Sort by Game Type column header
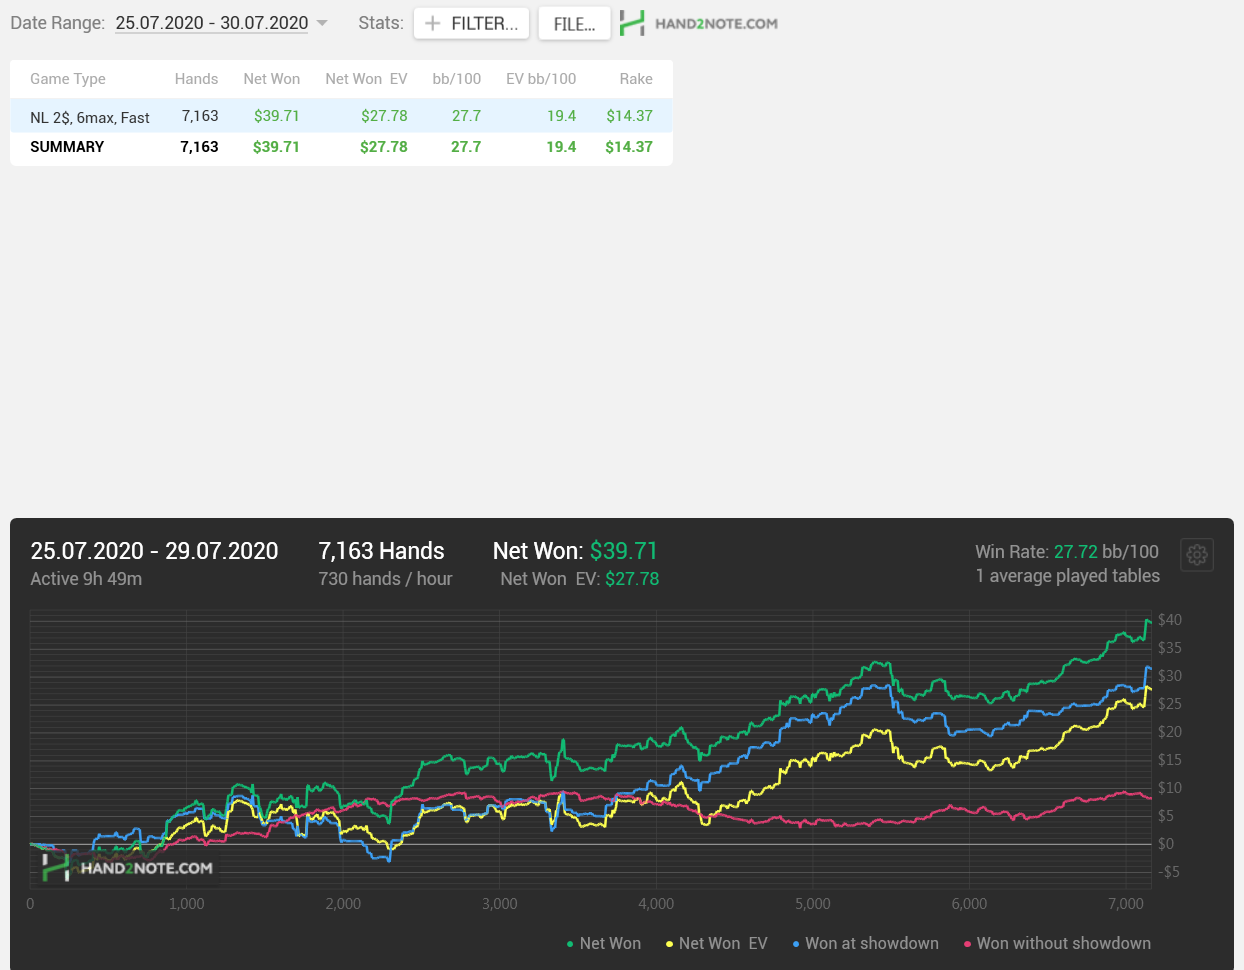 coord(68,79)
